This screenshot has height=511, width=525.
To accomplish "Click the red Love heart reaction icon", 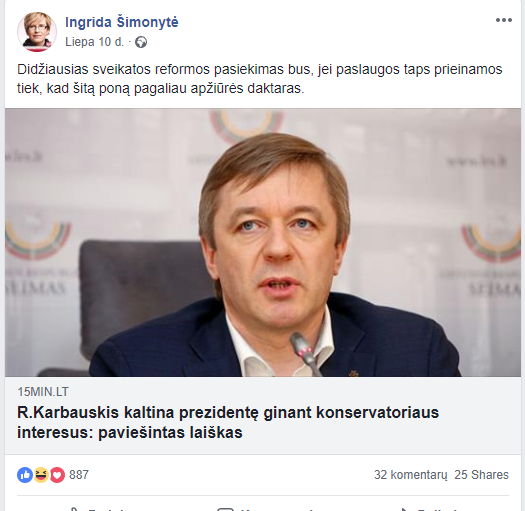I will pos(57,475).
